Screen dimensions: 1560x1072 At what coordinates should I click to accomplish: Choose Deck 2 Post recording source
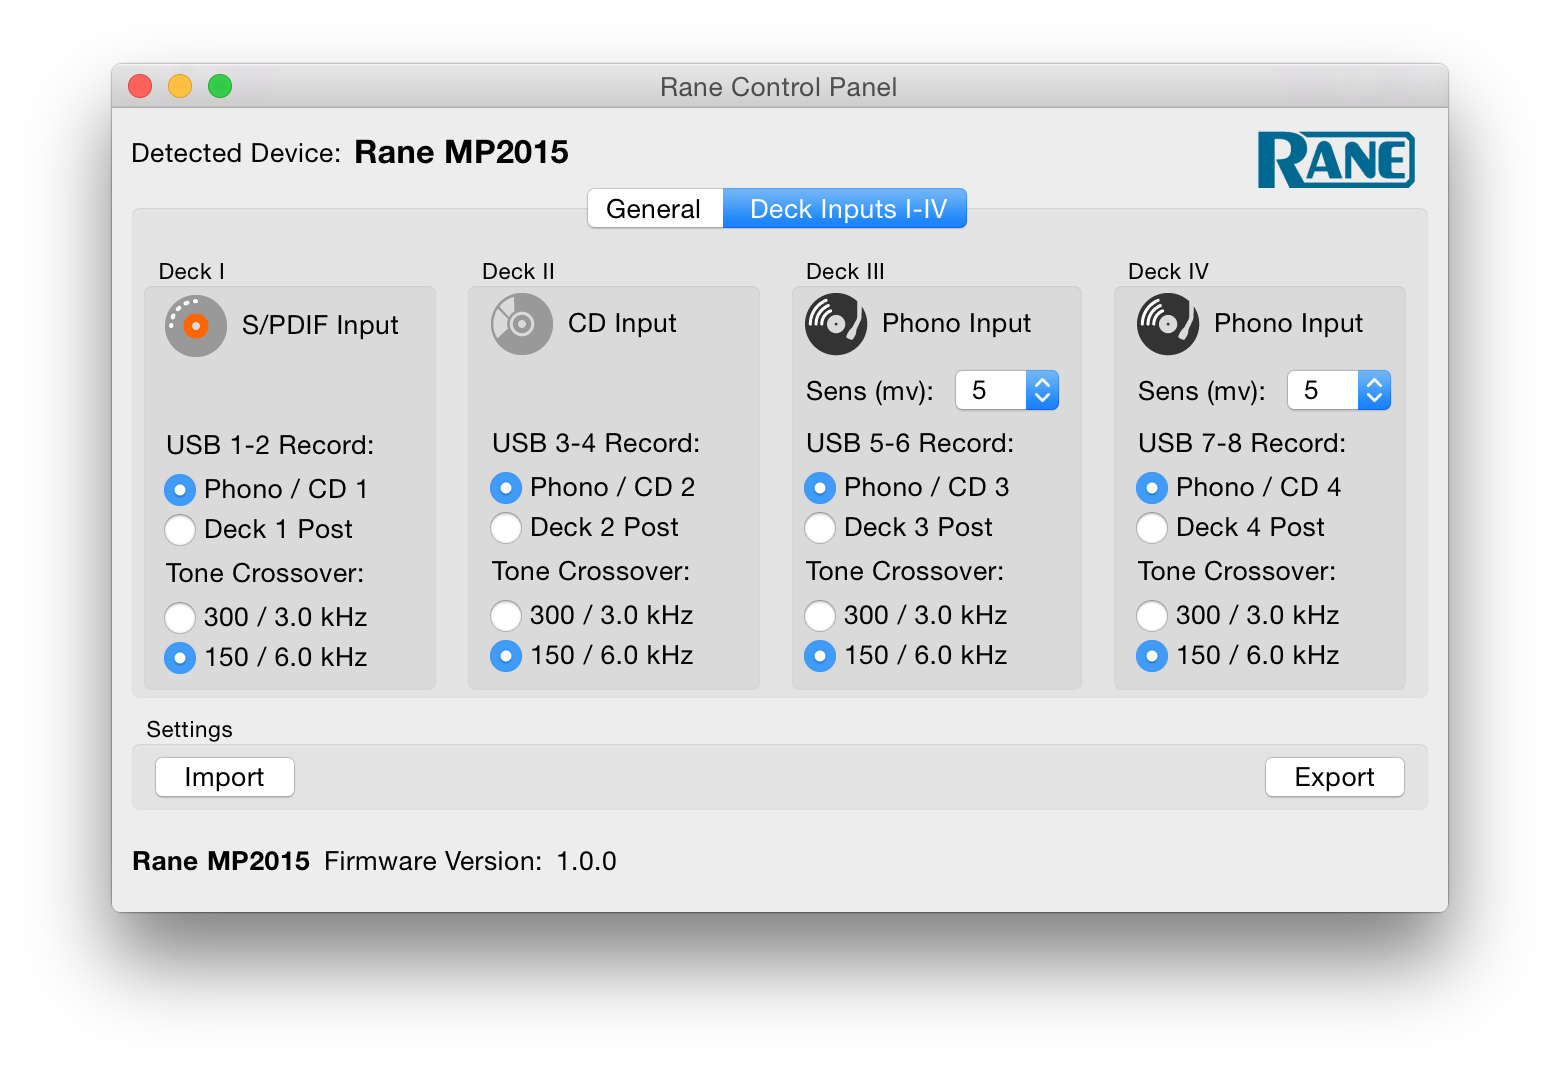point(506,527)
